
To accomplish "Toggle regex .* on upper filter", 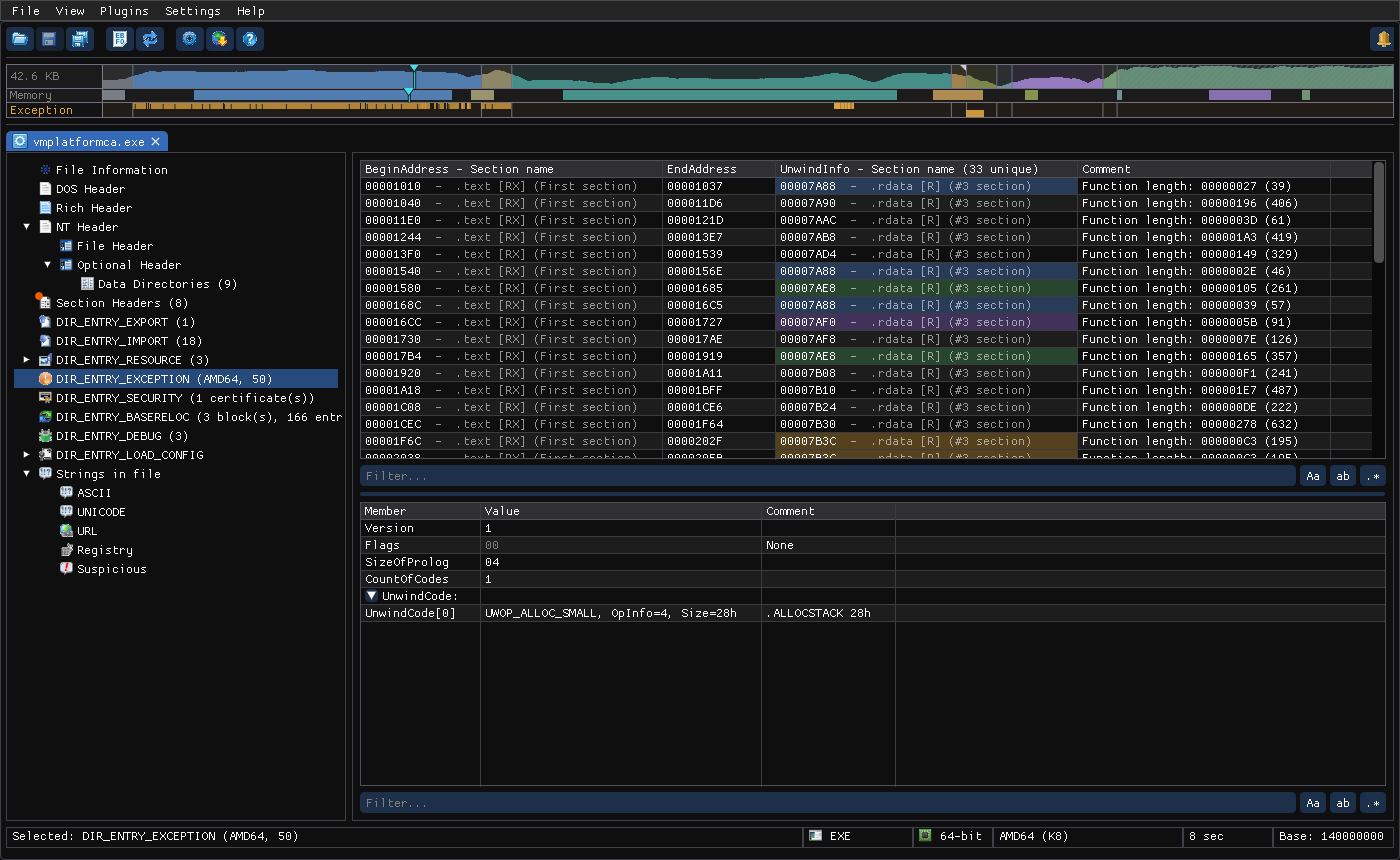I will pyautogui.click(x=1373, y=476).
